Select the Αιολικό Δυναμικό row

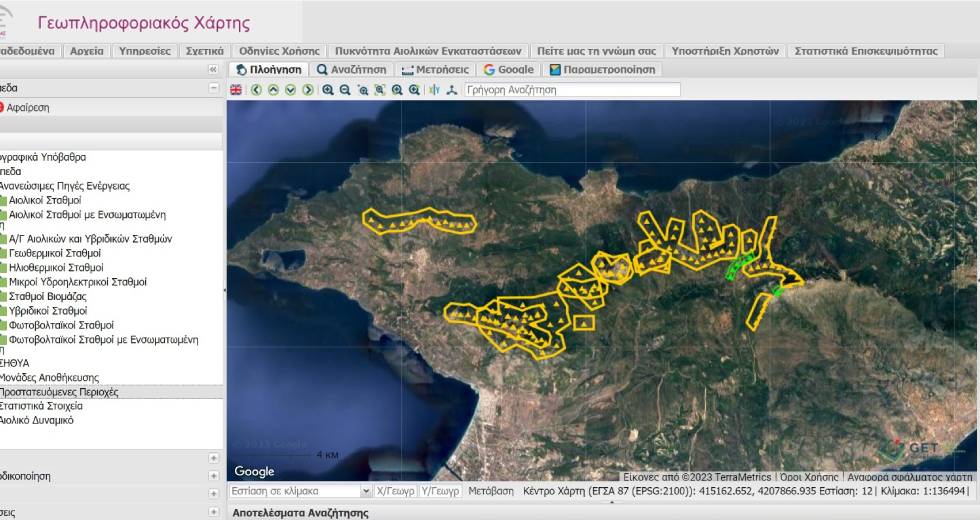(36, 420)
